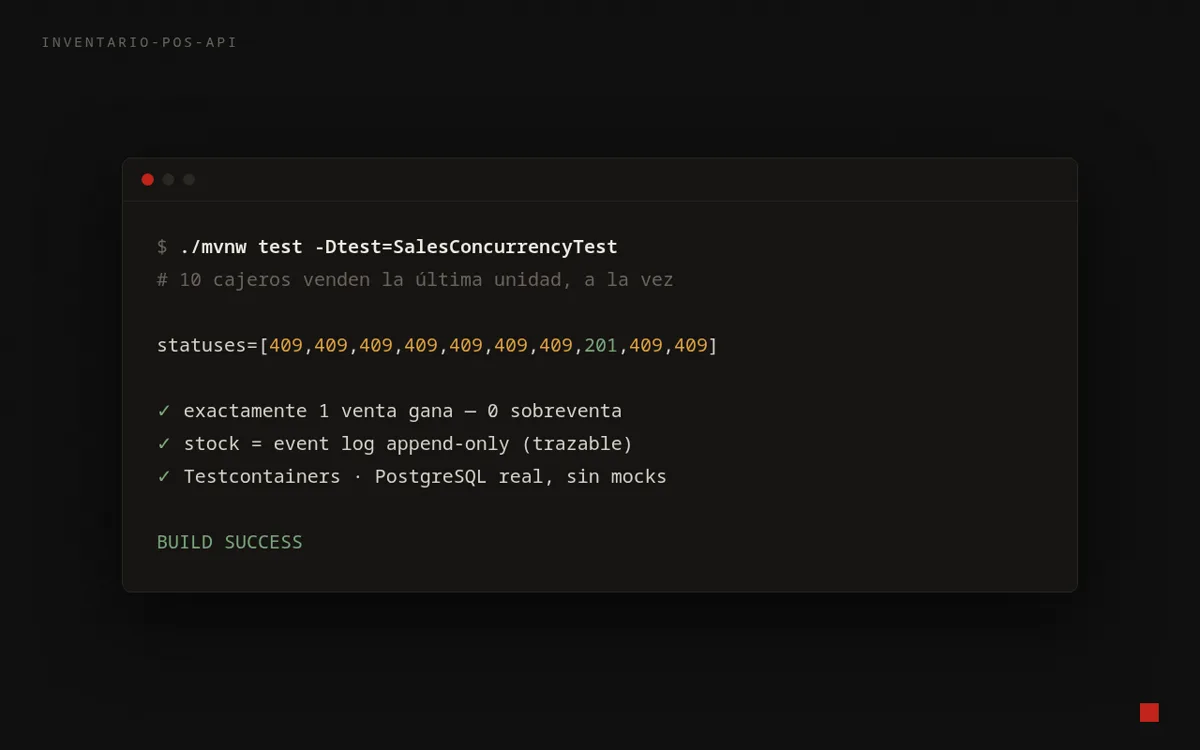Click the comment about 10 cajeros
Viewport: 1200px width, 750px height.
pyautogui.click(x=415, y=280)
